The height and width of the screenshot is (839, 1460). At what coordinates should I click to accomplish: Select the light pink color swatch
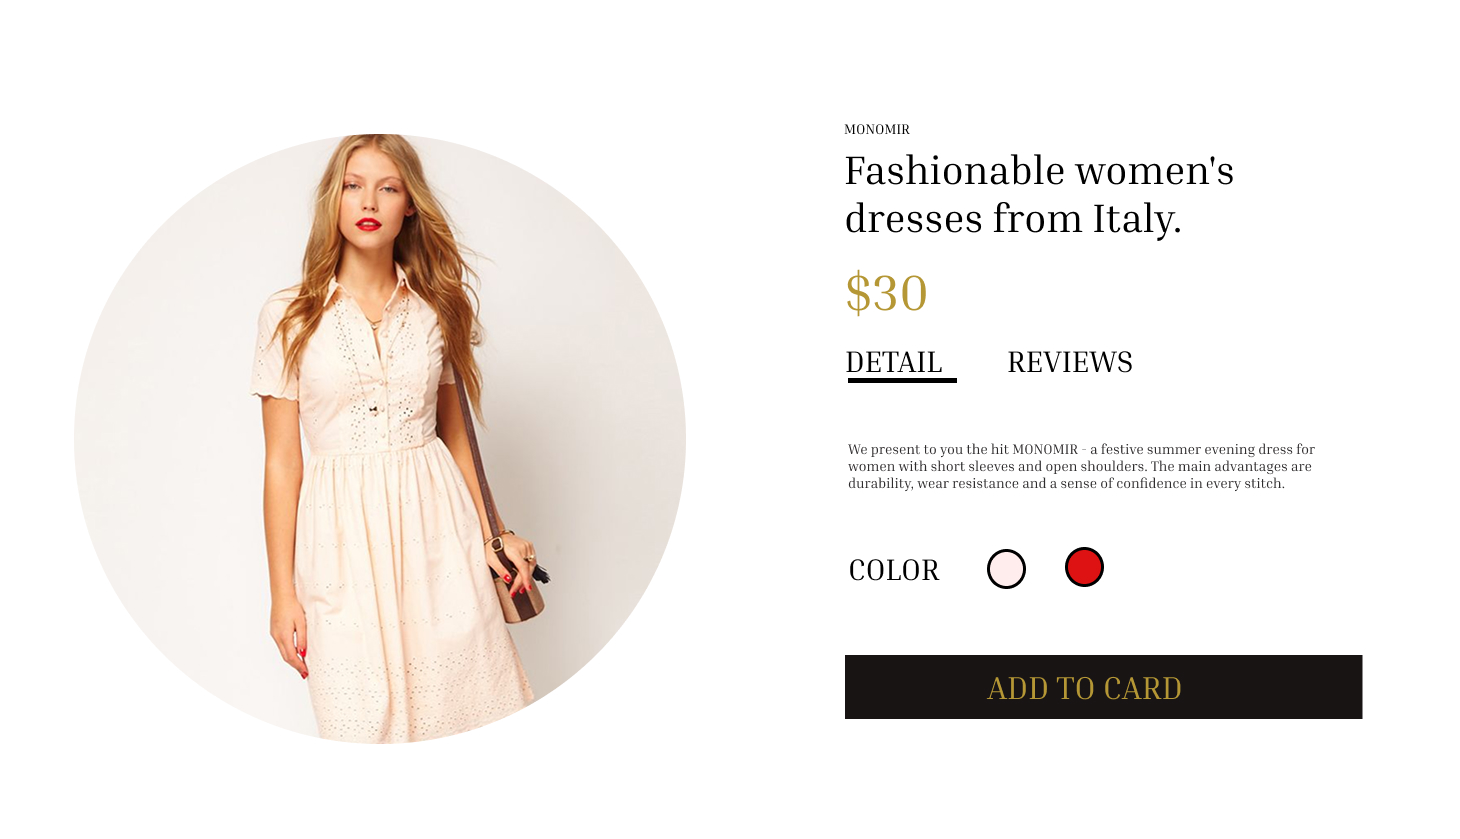[1006, 569]
